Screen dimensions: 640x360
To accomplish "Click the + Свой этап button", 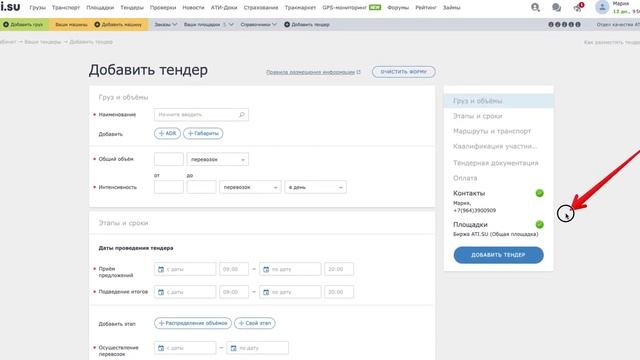I will (255, 323).
